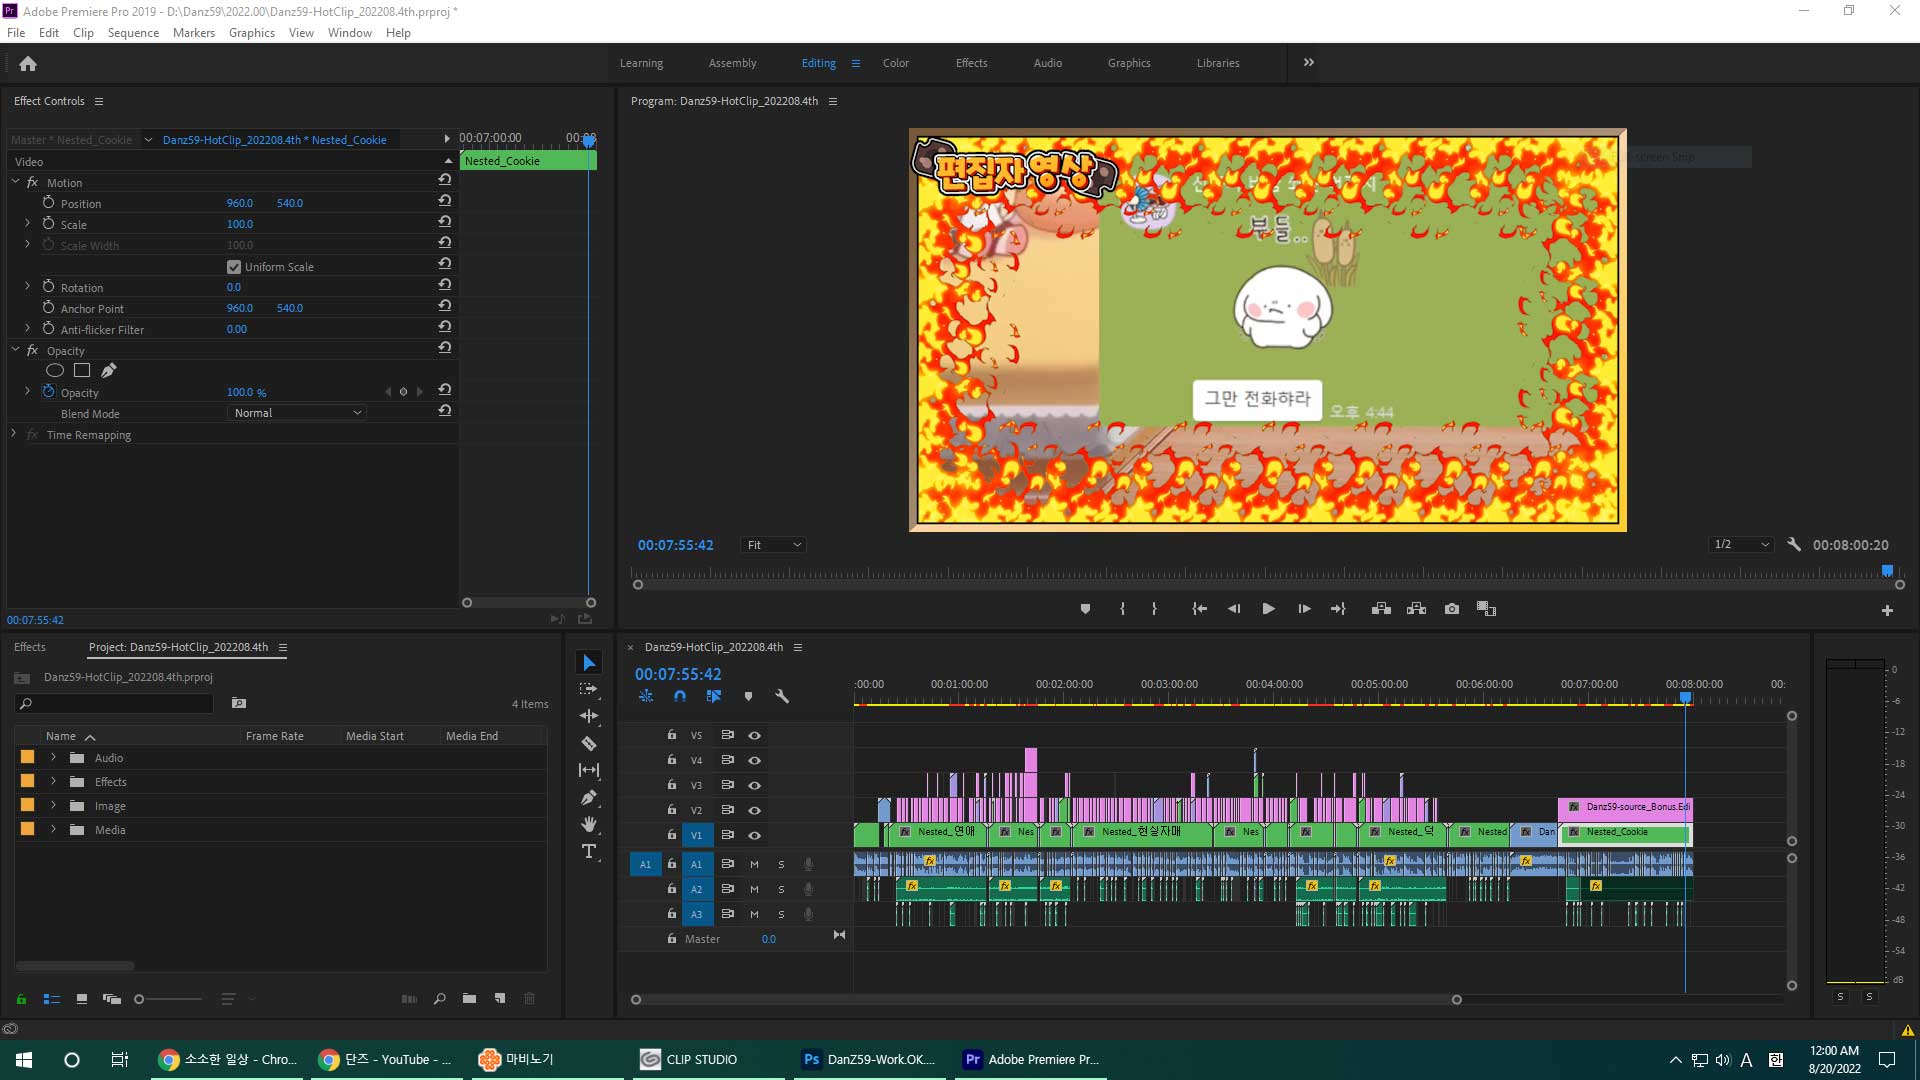Screen dimensions: 1920x1080
Task: Open the Blend Mode Normal dropdown
Action: pyautogui.click(x=297, y=413)
